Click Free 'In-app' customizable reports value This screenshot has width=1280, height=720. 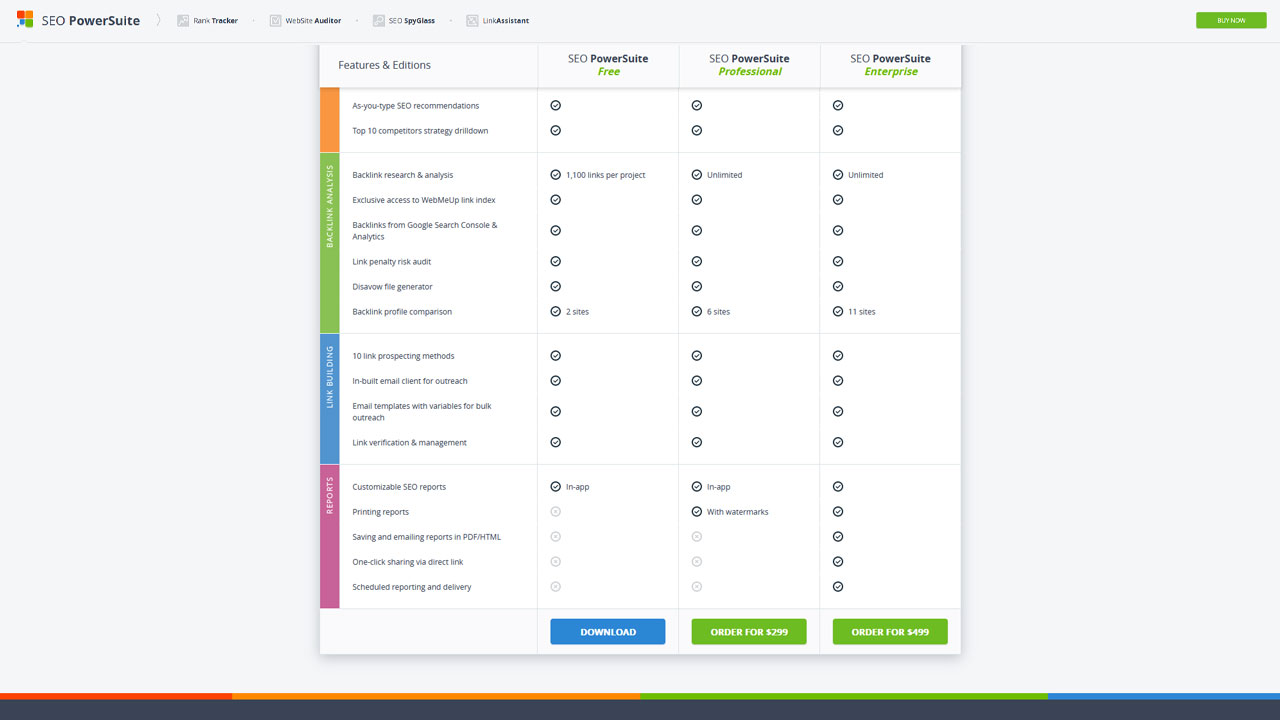pyautogui.click(x=578, y=487)
